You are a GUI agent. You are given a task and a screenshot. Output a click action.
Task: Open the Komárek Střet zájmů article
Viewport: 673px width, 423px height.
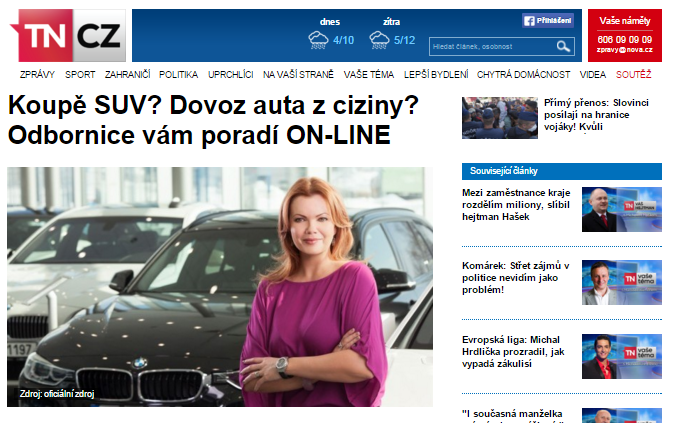pos(515,278)
